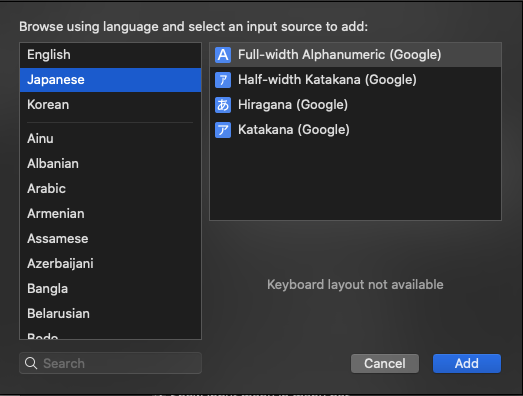The image size is (523, 396).
Task: Choose Korean in the language list
Action: [110, 105]
